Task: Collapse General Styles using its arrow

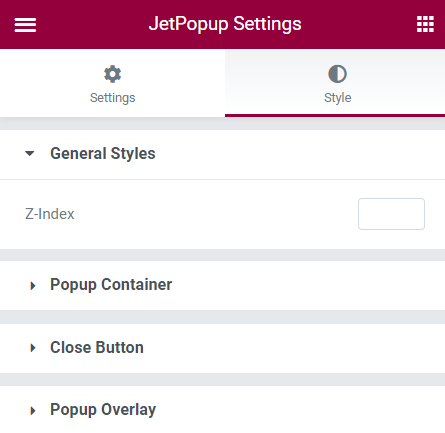Action: (30, 154)
